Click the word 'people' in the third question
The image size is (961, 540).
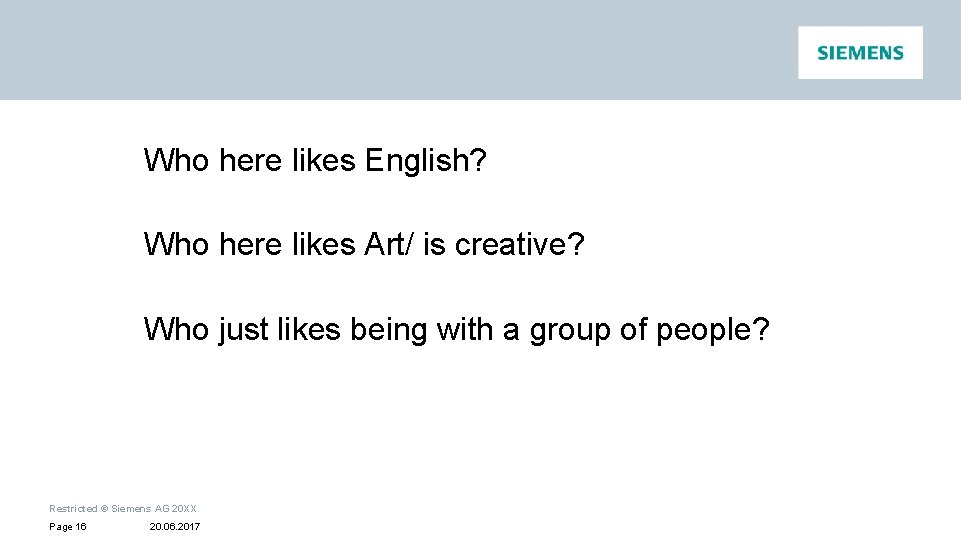click(x=704, y=331)
